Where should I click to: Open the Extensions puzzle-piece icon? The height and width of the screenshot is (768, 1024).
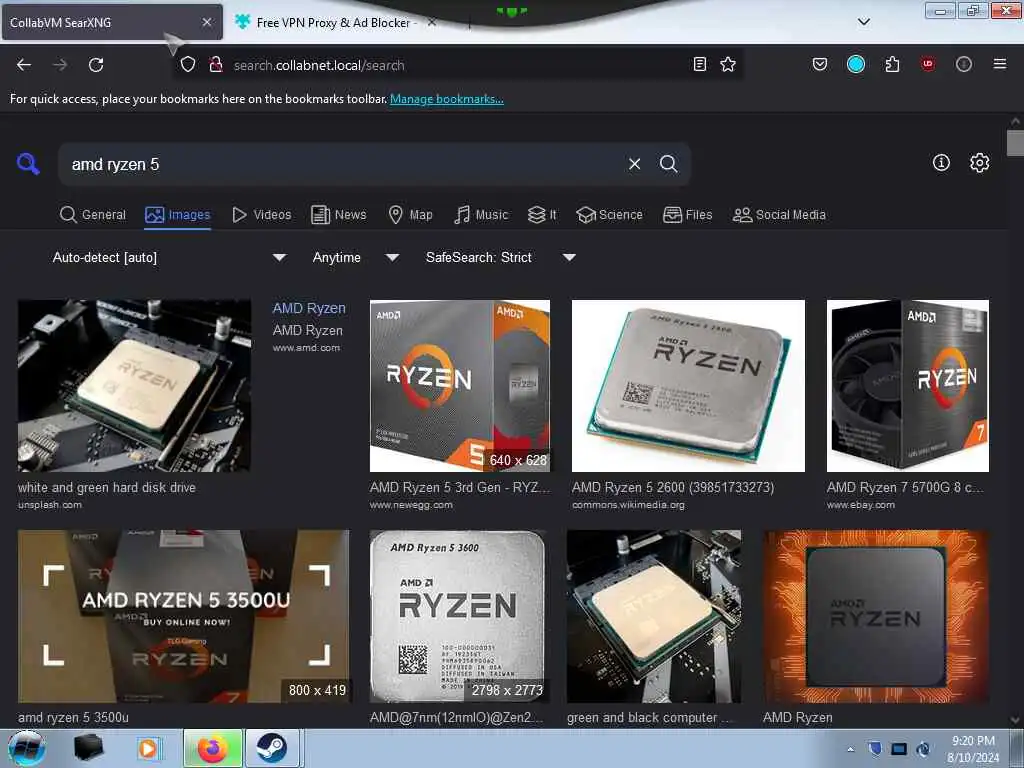point(892,64)
